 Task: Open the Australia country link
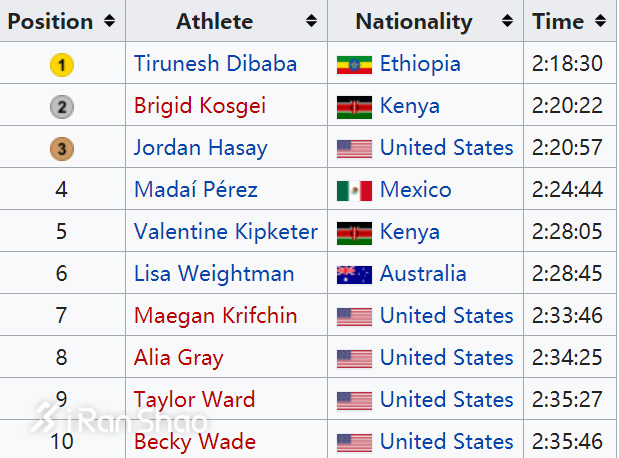423,274
